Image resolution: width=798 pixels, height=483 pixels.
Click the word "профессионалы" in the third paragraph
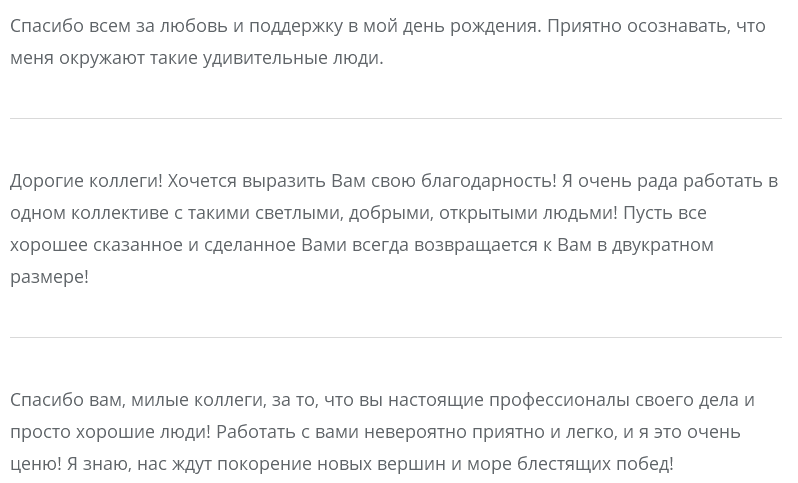click(559, 399)
